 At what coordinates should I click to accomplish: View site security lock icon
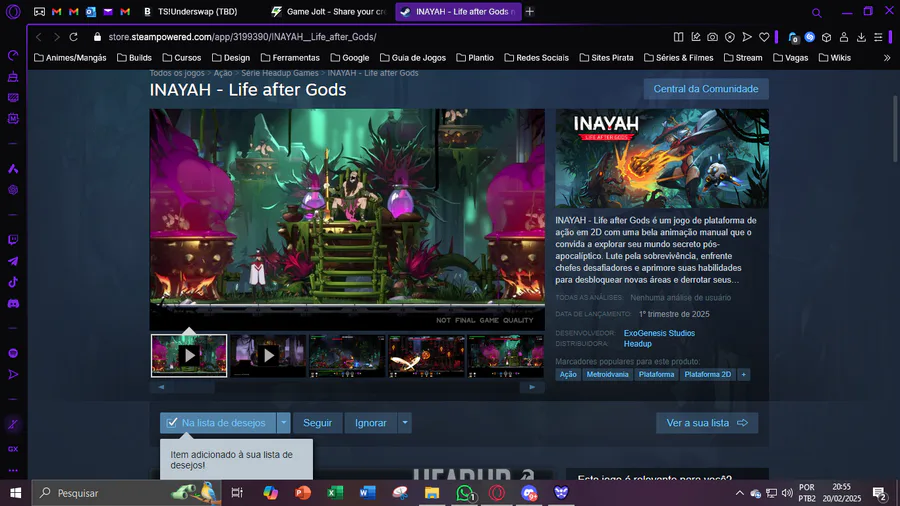97,37
